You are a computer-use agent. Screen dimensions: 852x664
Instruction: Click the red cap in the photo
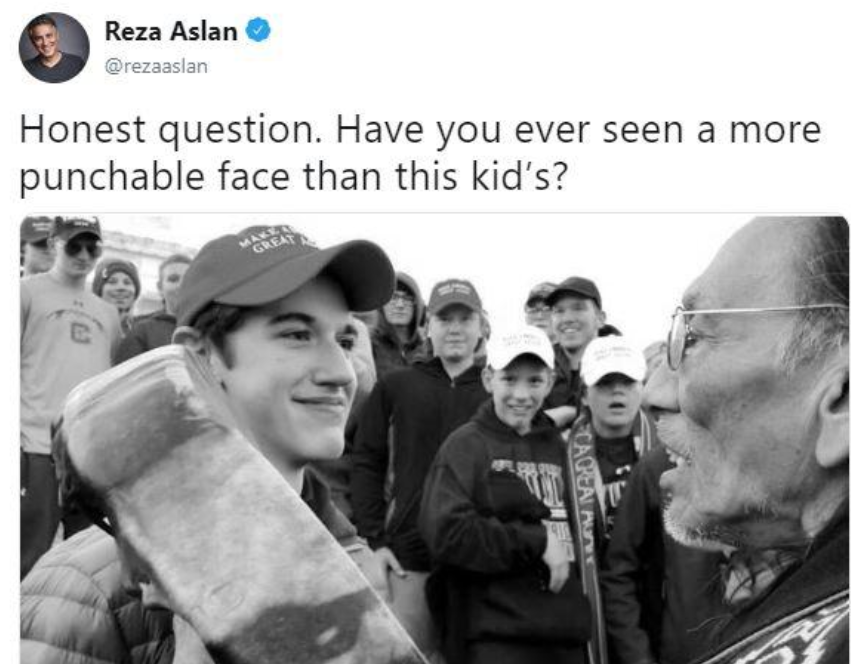(285, 272)
